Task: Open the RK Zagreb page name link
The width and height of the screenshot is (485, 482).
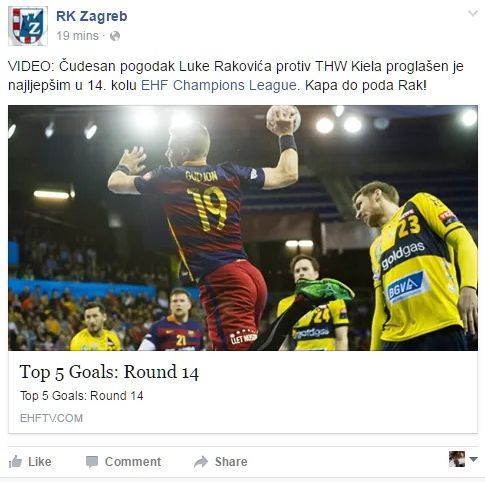Action: tap(92, 16)
